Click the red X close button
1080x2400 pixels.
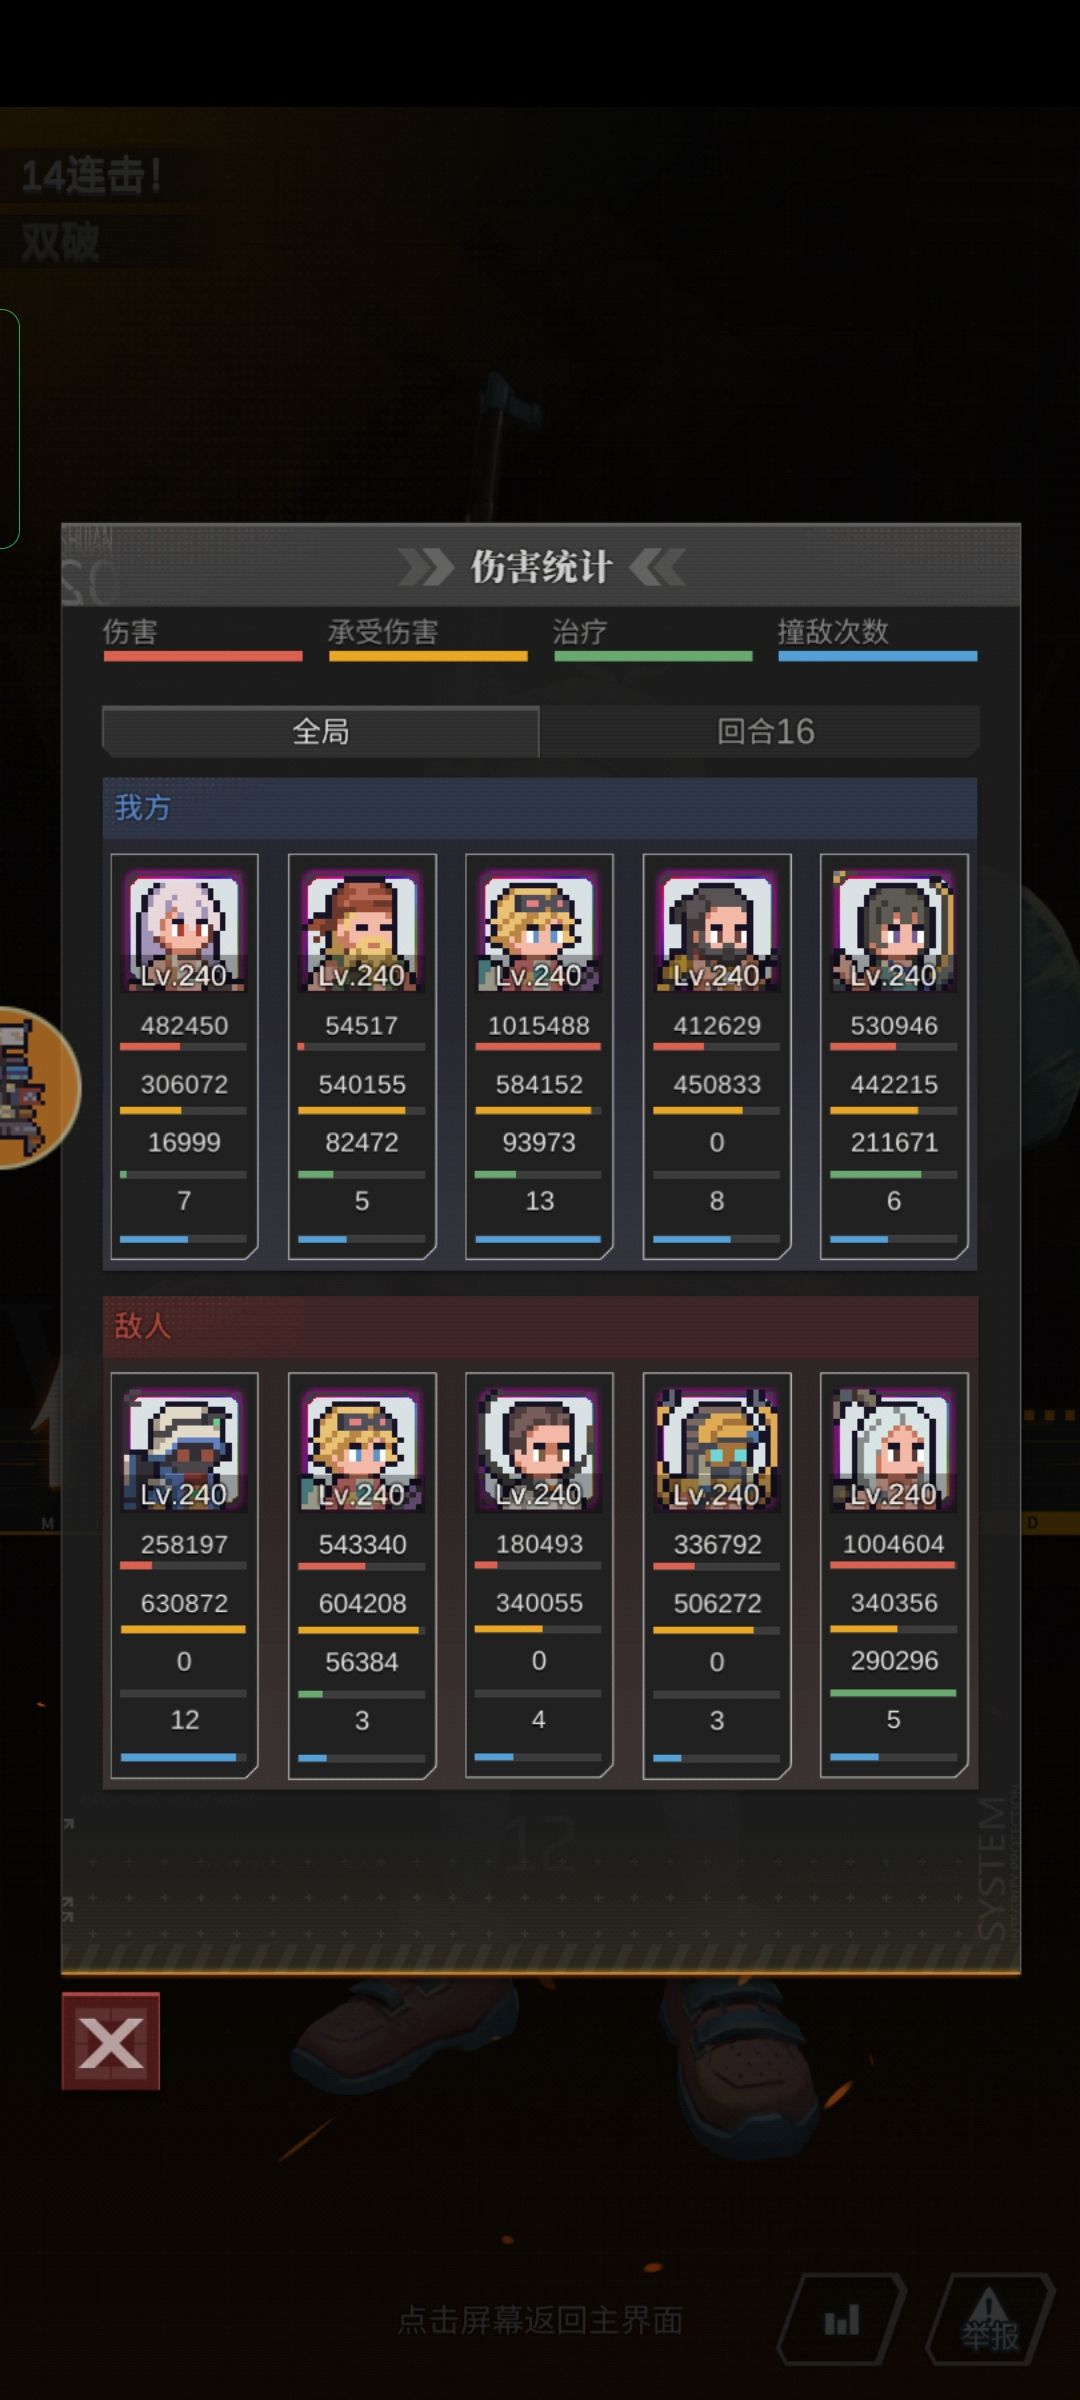(110, 2041)
